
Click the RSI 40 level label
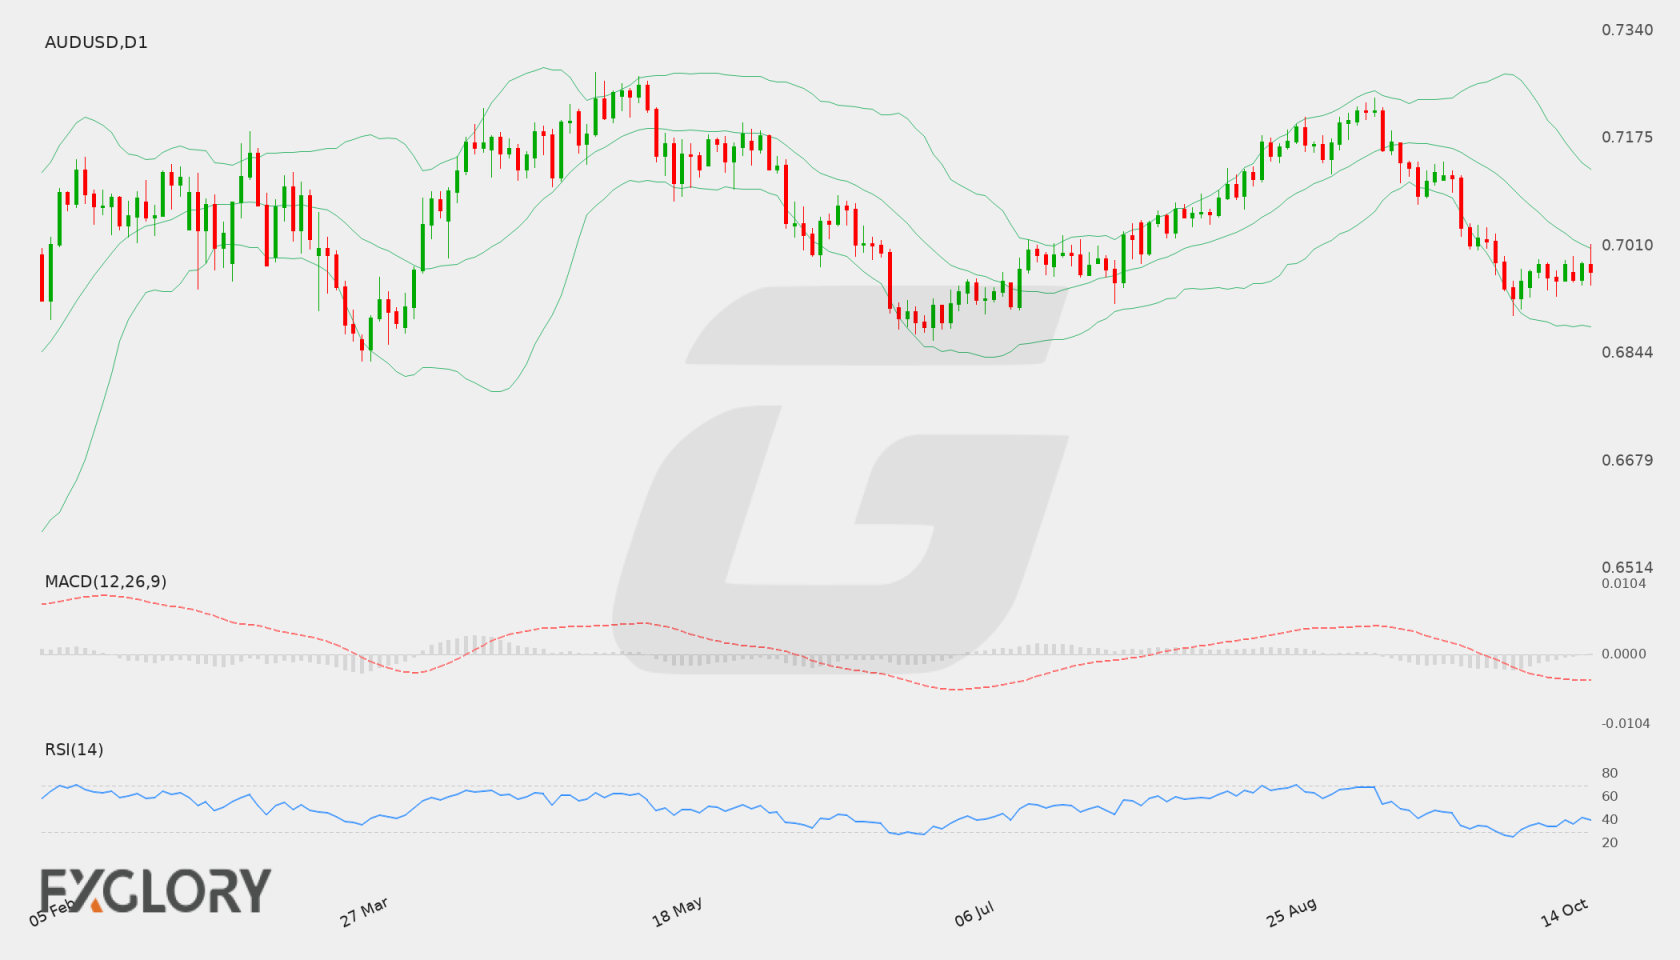[x=1609, y=819]
